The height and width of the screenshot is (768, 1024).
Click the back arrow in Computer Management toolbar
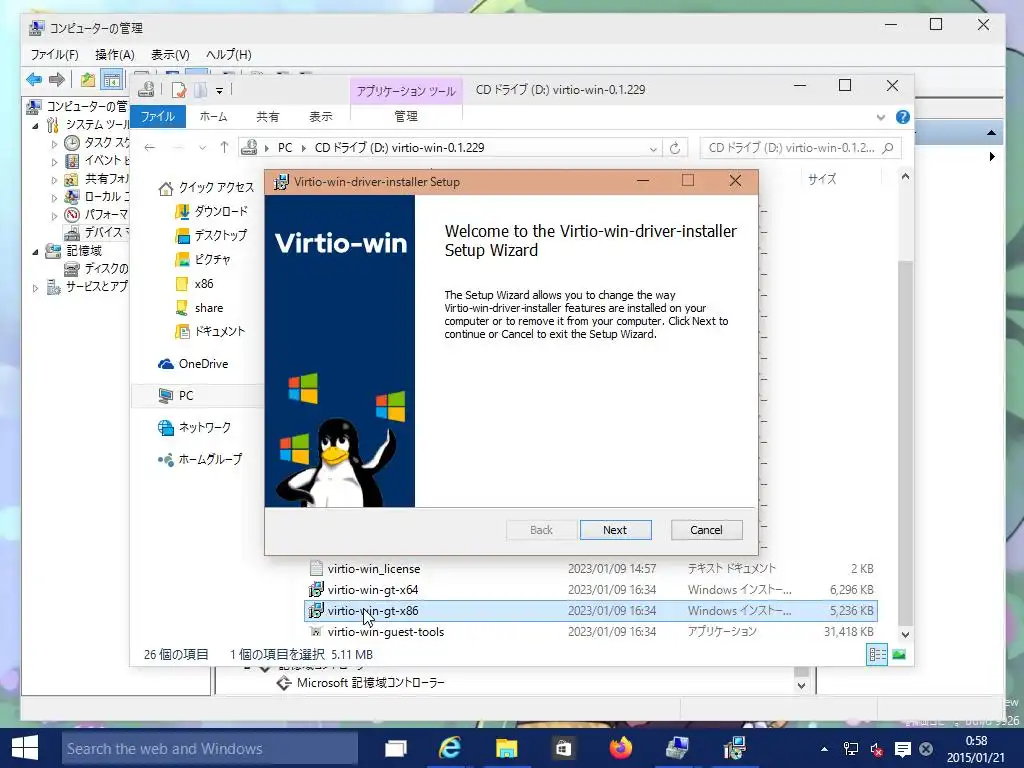(34, 80)
